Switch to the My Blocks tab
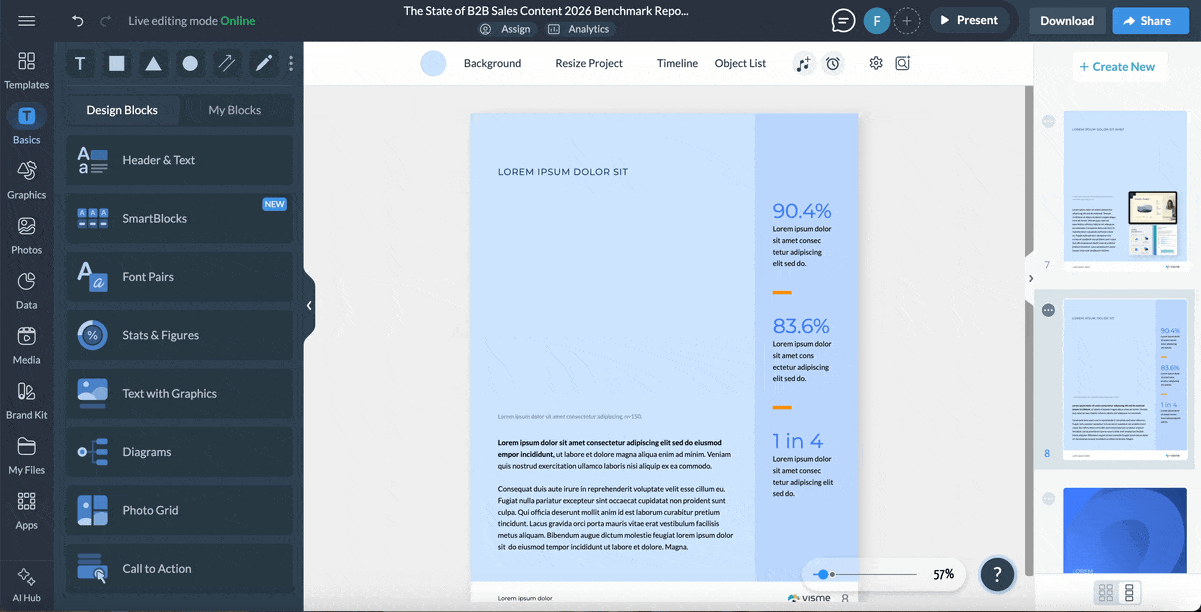Viewport: 1201px width, 612px height. 234,110
